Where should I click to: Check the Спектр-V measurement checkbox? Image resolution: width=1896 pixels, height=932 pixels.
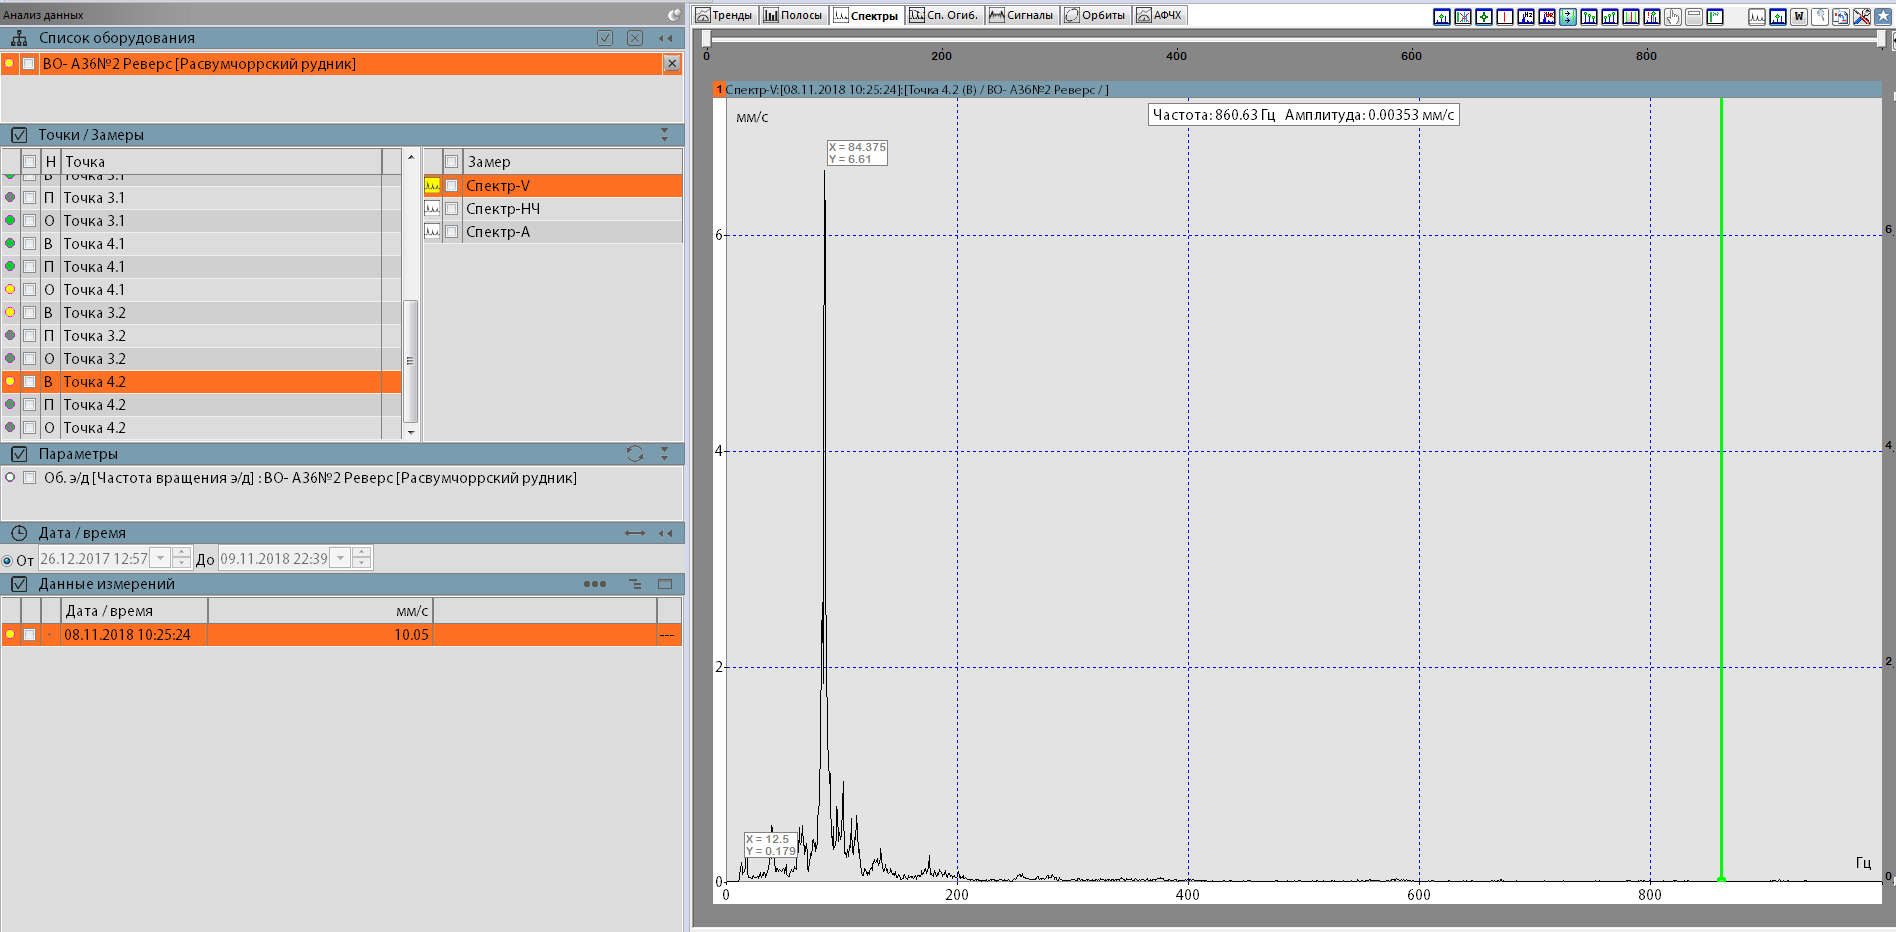tap(452, 186)
